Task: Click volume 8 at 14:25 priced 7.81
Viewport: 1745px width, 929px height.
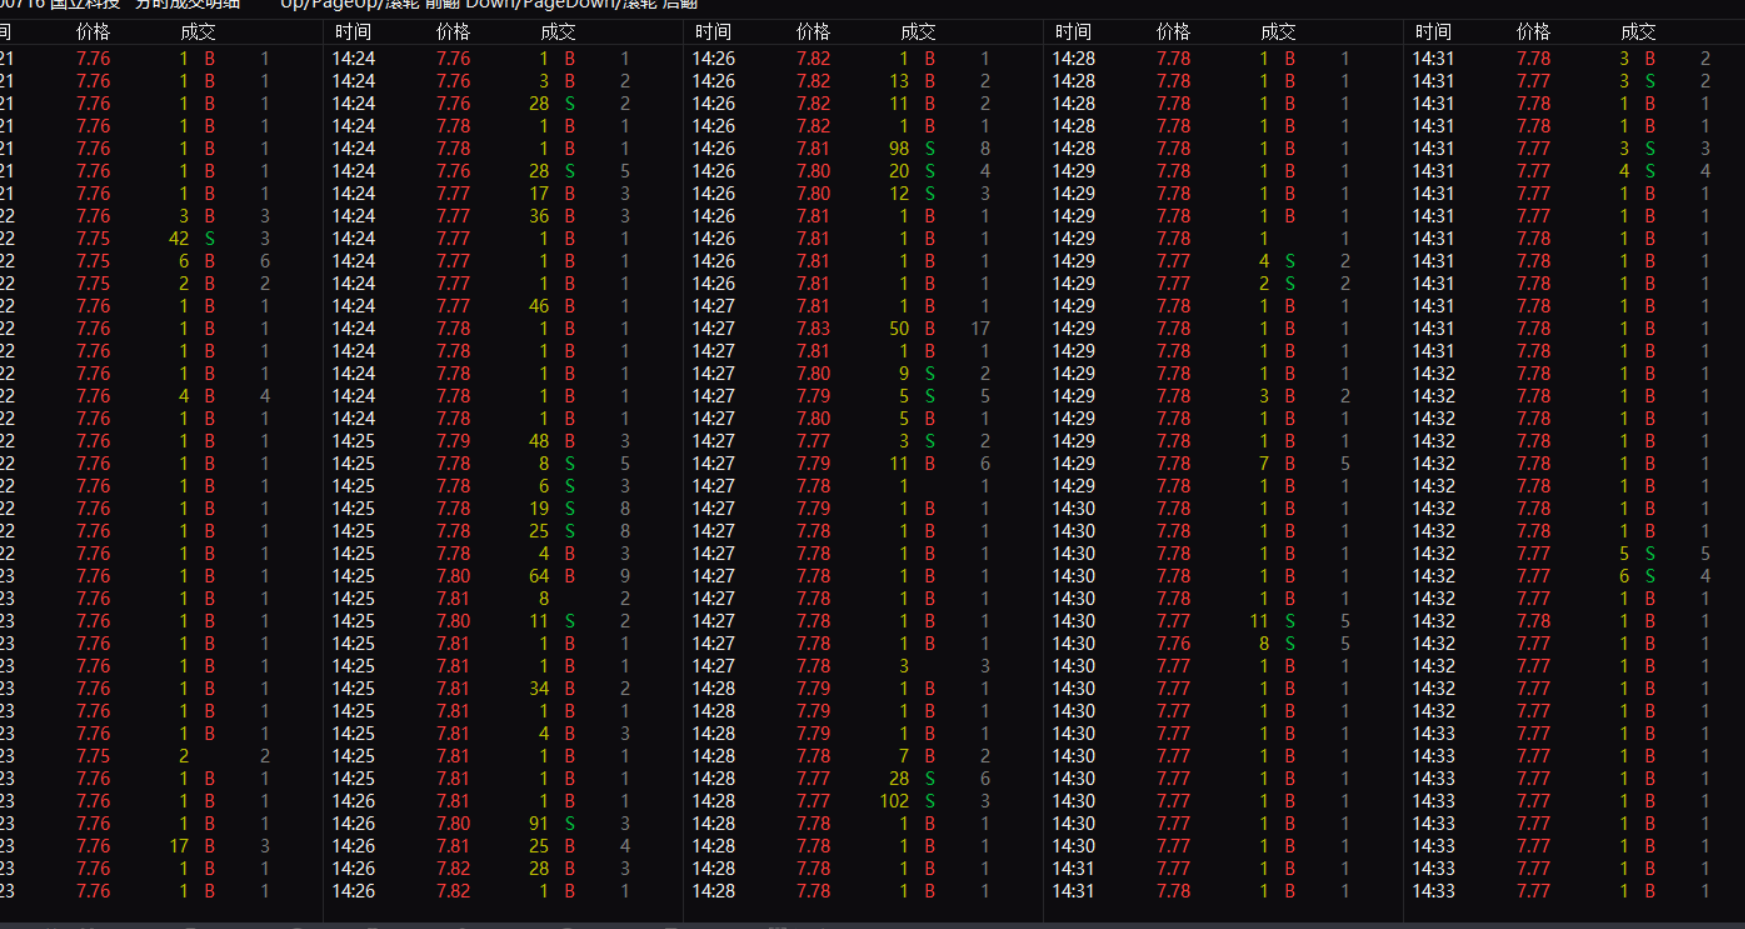Action: pos(544,599)
